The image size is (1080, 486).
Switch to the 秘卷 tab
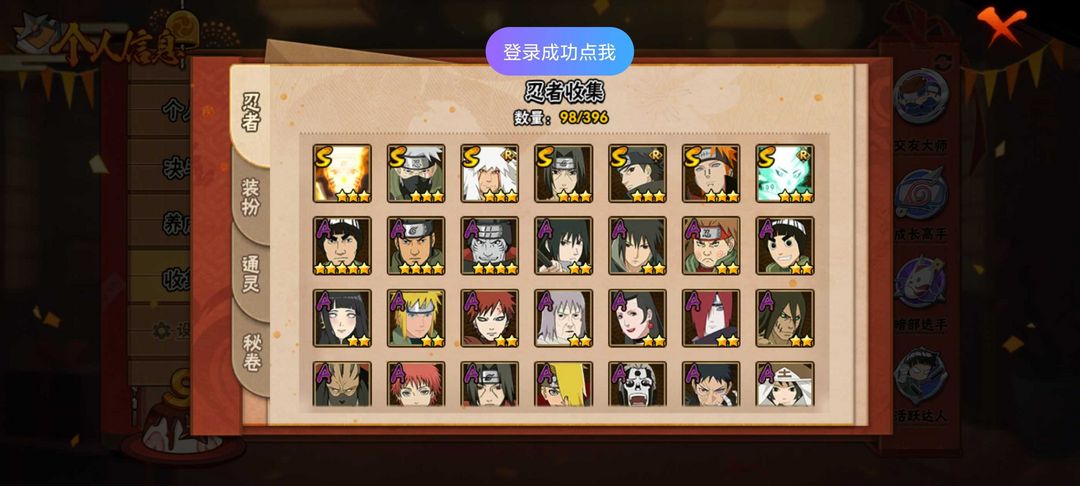[251, 352]
